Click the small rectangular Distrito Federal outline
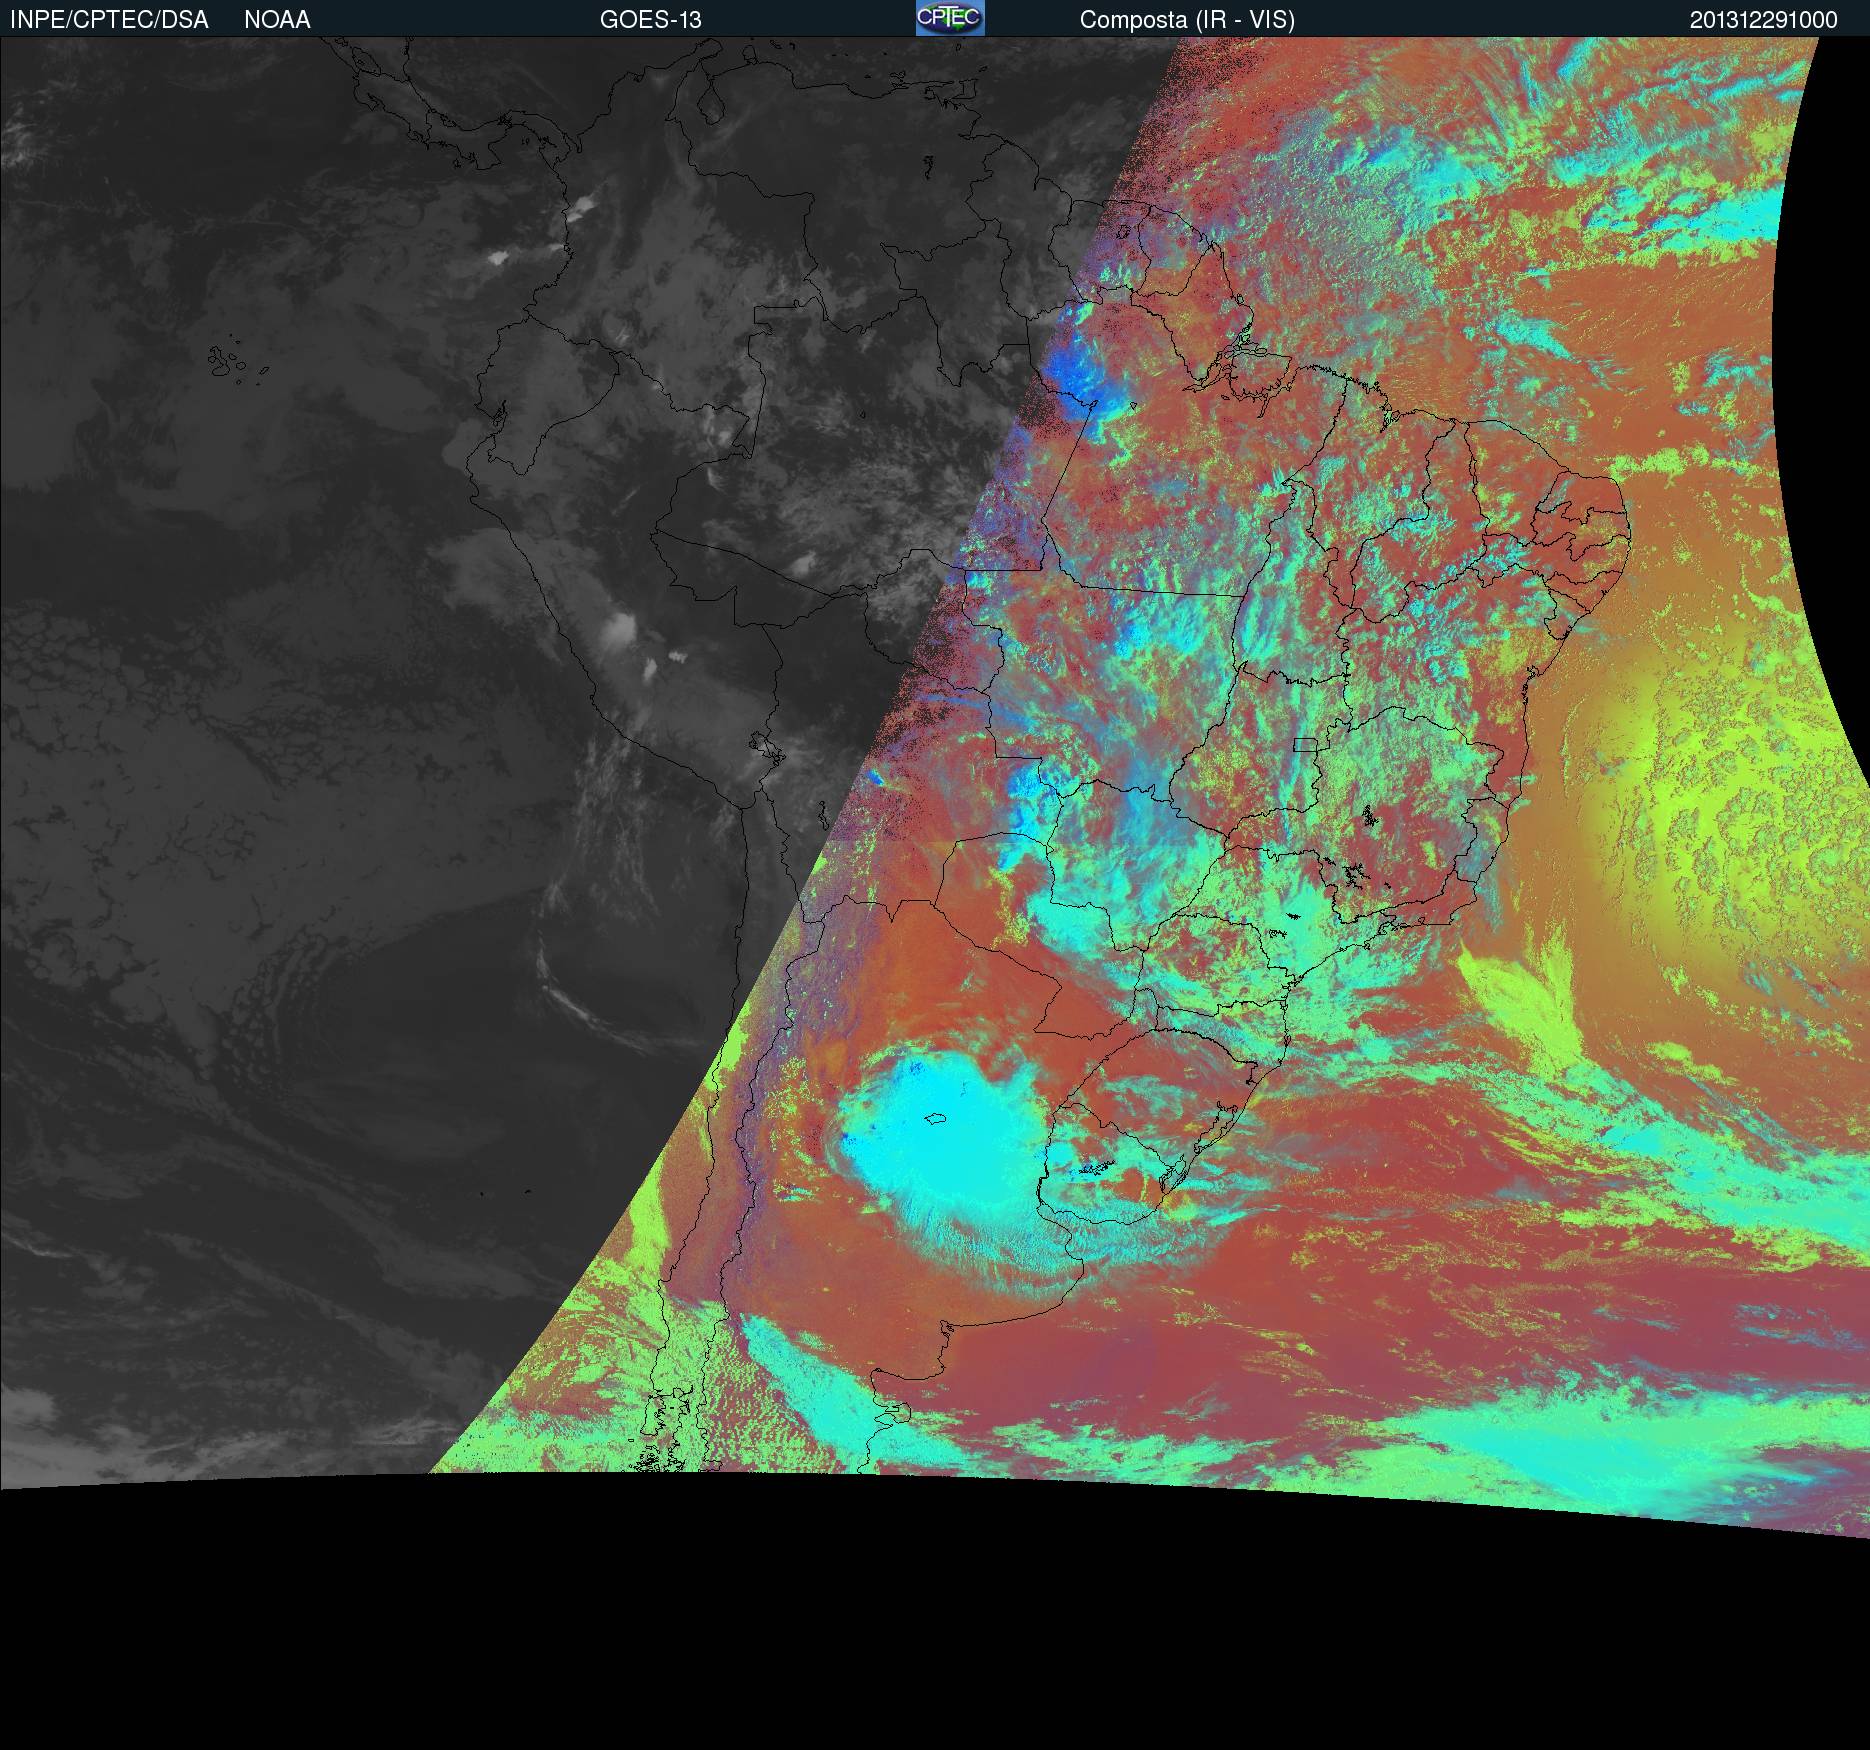 1305,744
